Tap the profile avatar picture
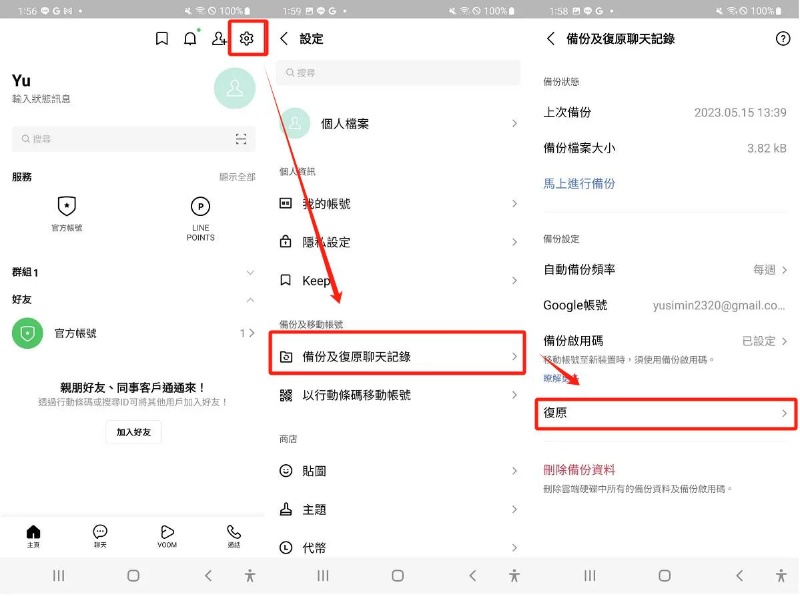Screen dimensions: 800x596 click(x=235, y=89)
